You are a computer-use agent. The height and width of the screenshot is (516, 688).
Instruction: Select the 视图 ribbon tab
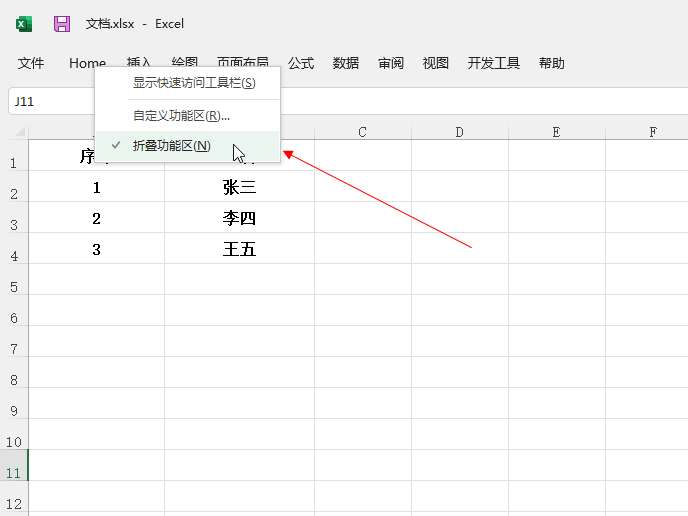pos(436,63)
